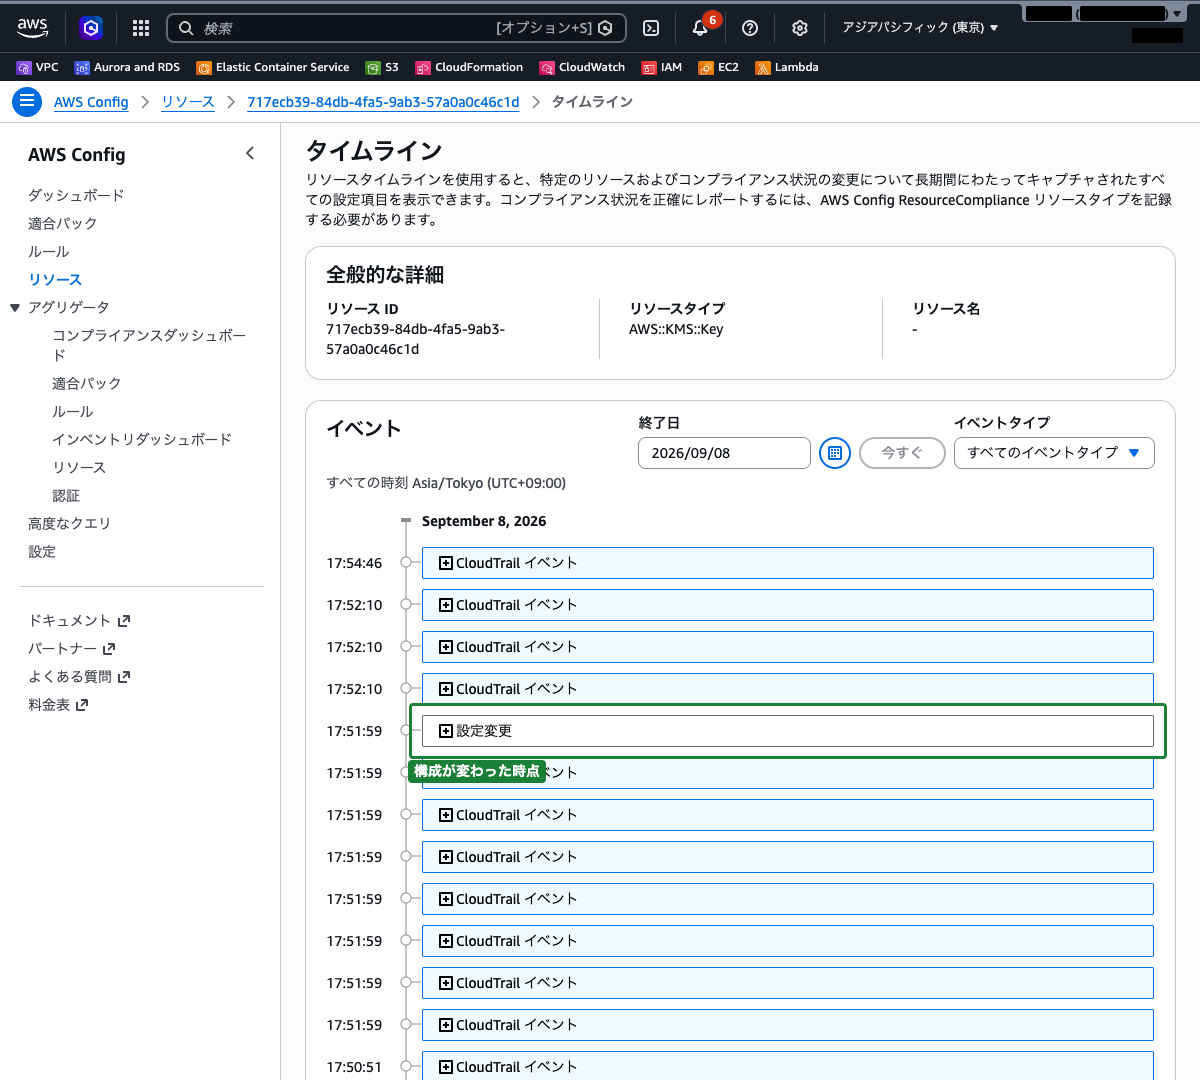Open the イベントタイプ dropdown
Viewport: 1200px width, 1080px height.
pos(1054,453)
